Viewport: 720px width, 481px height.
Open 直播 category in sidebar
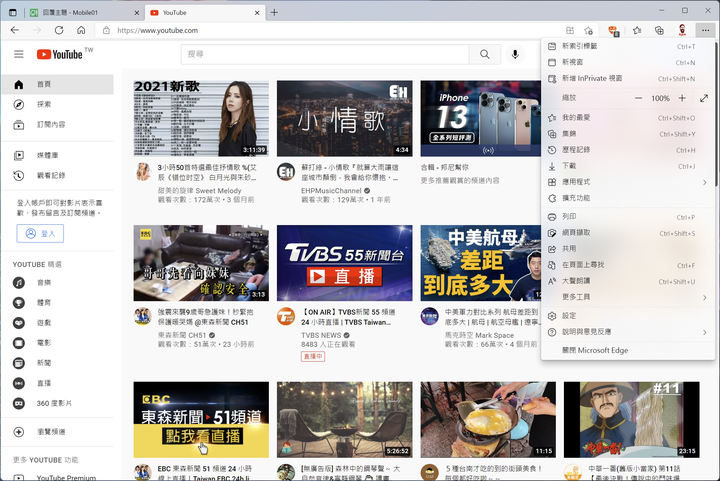57,383
